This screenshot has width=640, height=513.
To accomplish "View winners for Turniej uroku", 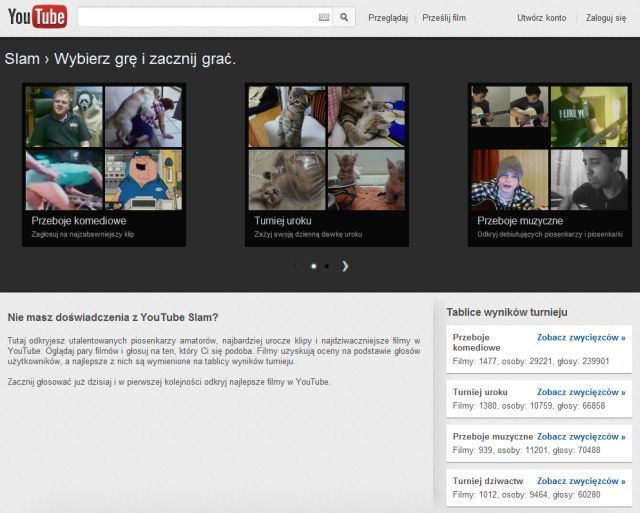I will click(581, 394).
